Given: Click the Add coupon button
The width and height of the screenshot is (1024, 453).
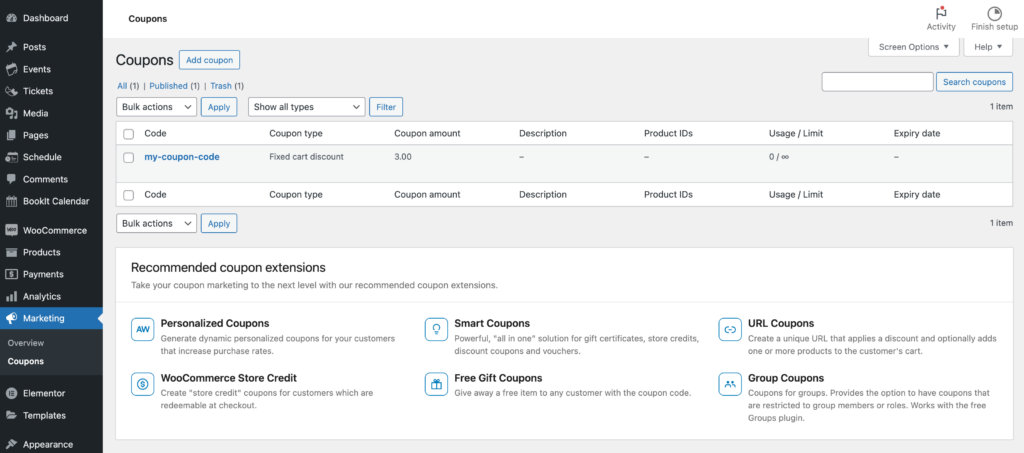Looking at the screenshot, I should [210, 60].
